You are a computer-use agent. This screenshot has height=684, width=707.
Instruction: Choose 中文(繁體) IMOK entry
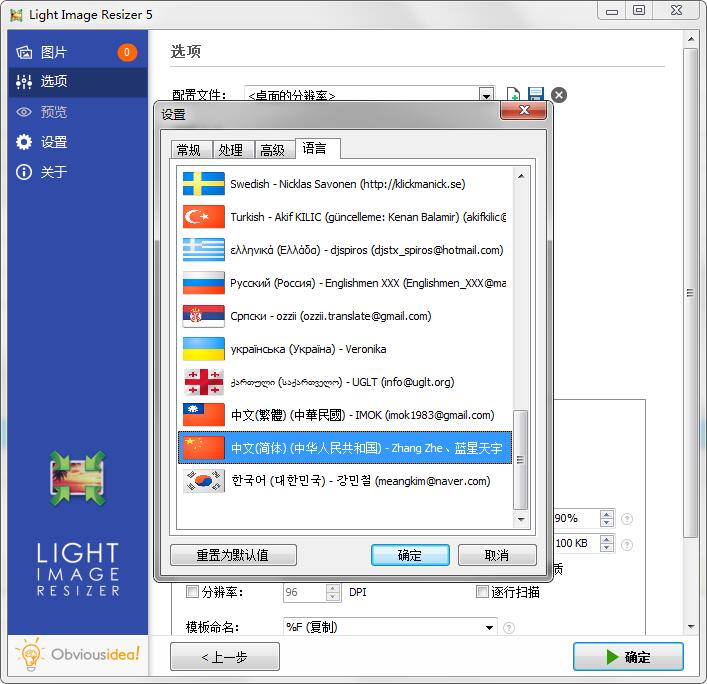(345, 415)
